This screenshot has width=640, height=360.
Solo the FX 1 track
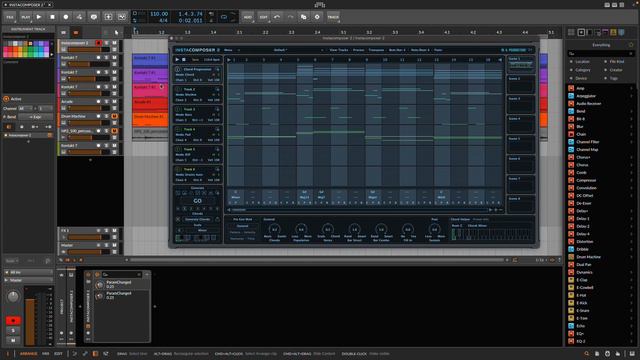(107, 231)
